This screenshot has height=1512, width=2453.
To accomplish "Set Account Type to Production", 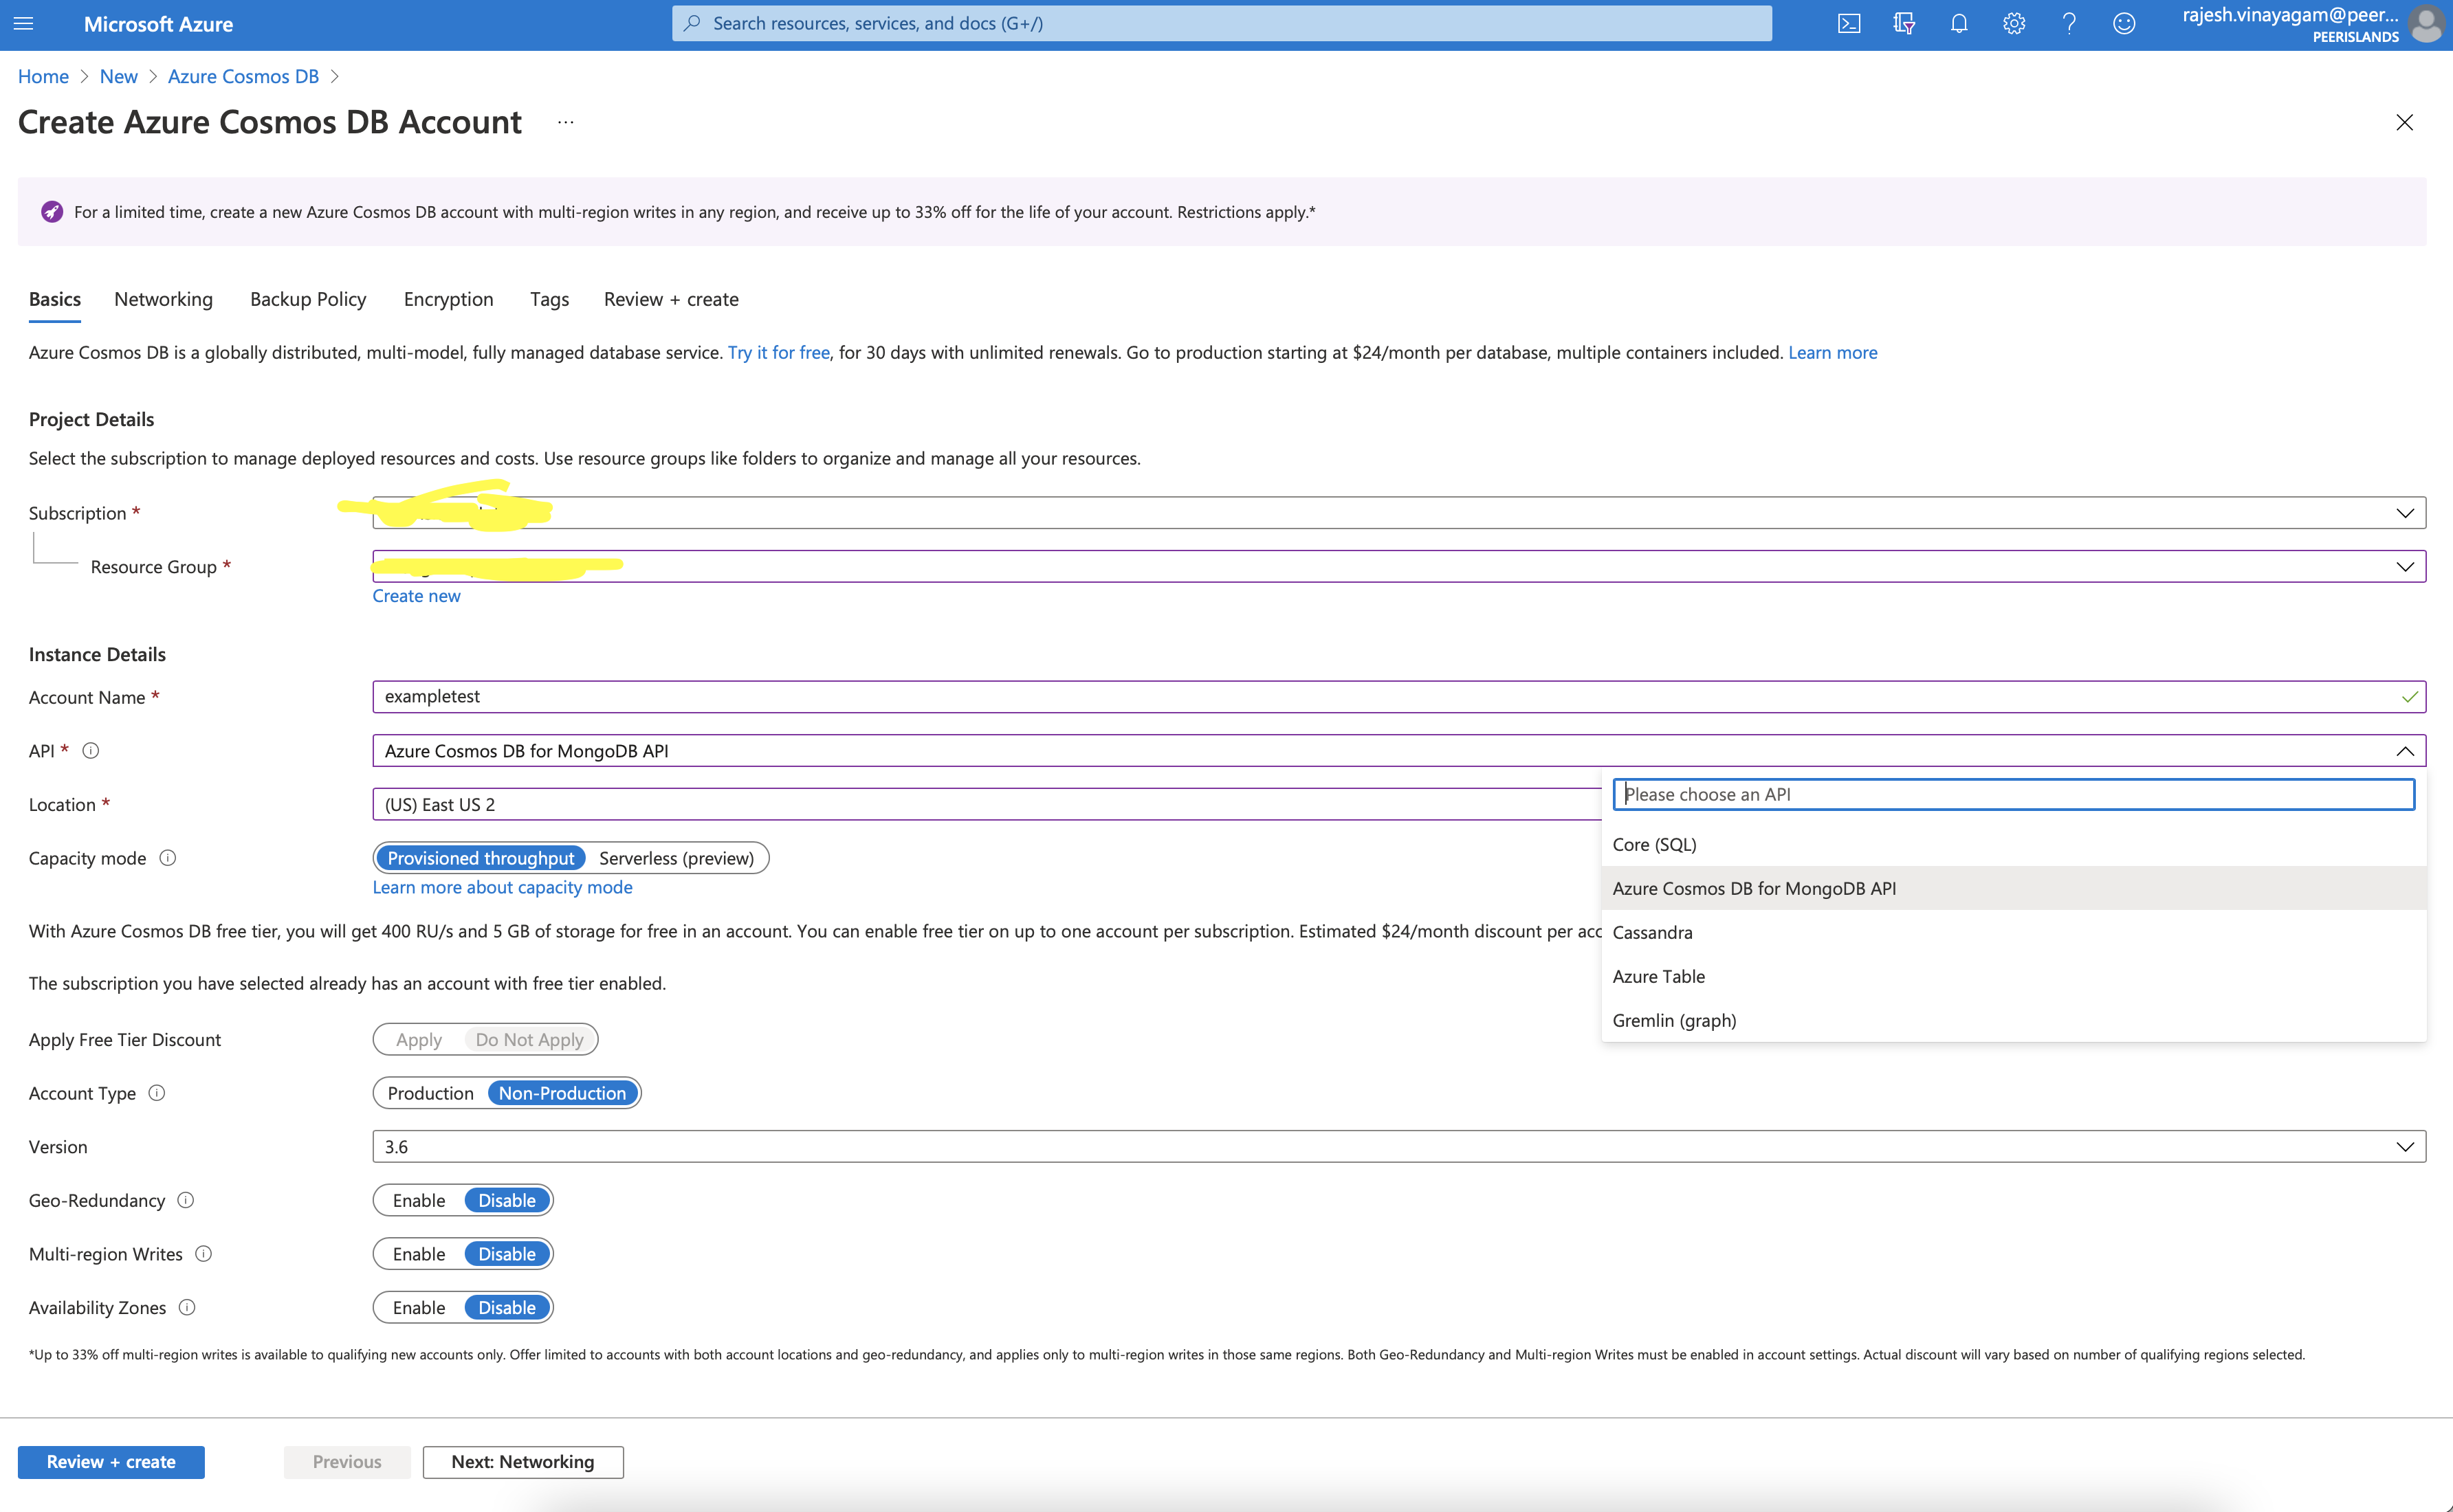I will 430,1093.
